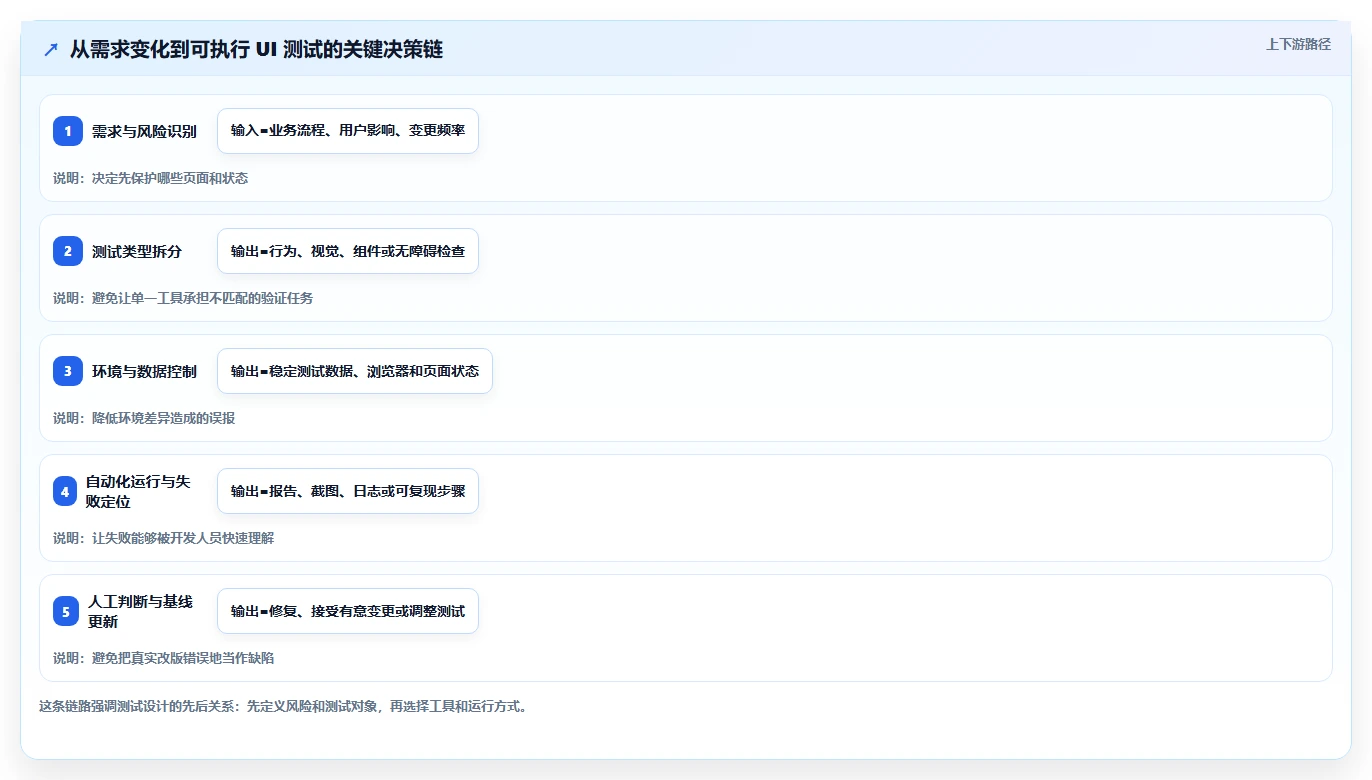This screenshot has width=1372, height=780.
Task: Click the 人工判断与基线更新 step title
Action: click(x=140, y=611)
